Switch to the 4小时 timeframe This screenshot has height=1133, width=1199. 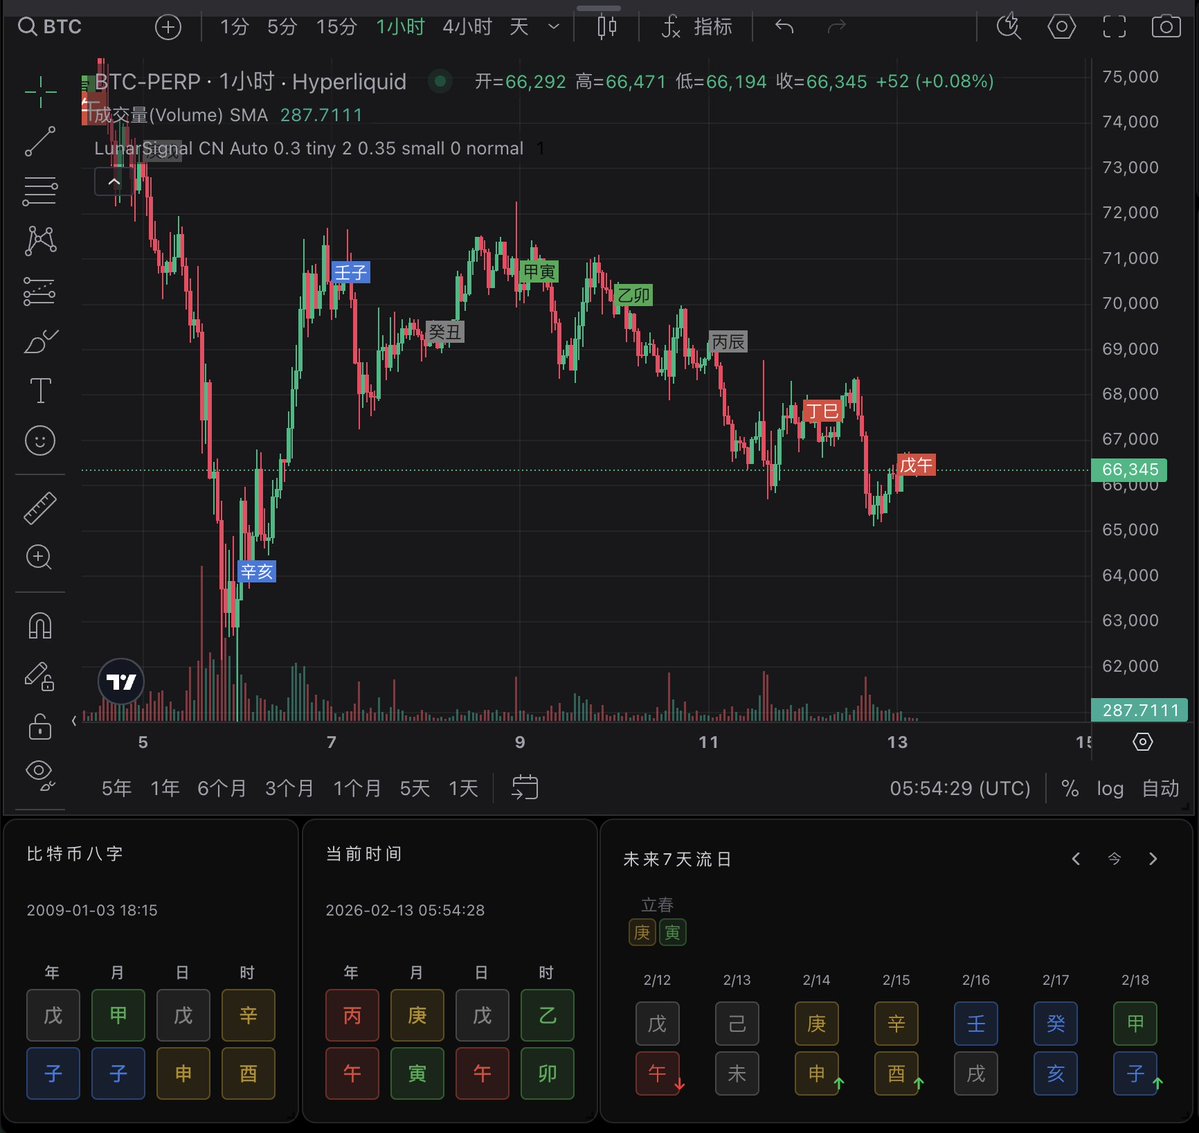(467, 27)
